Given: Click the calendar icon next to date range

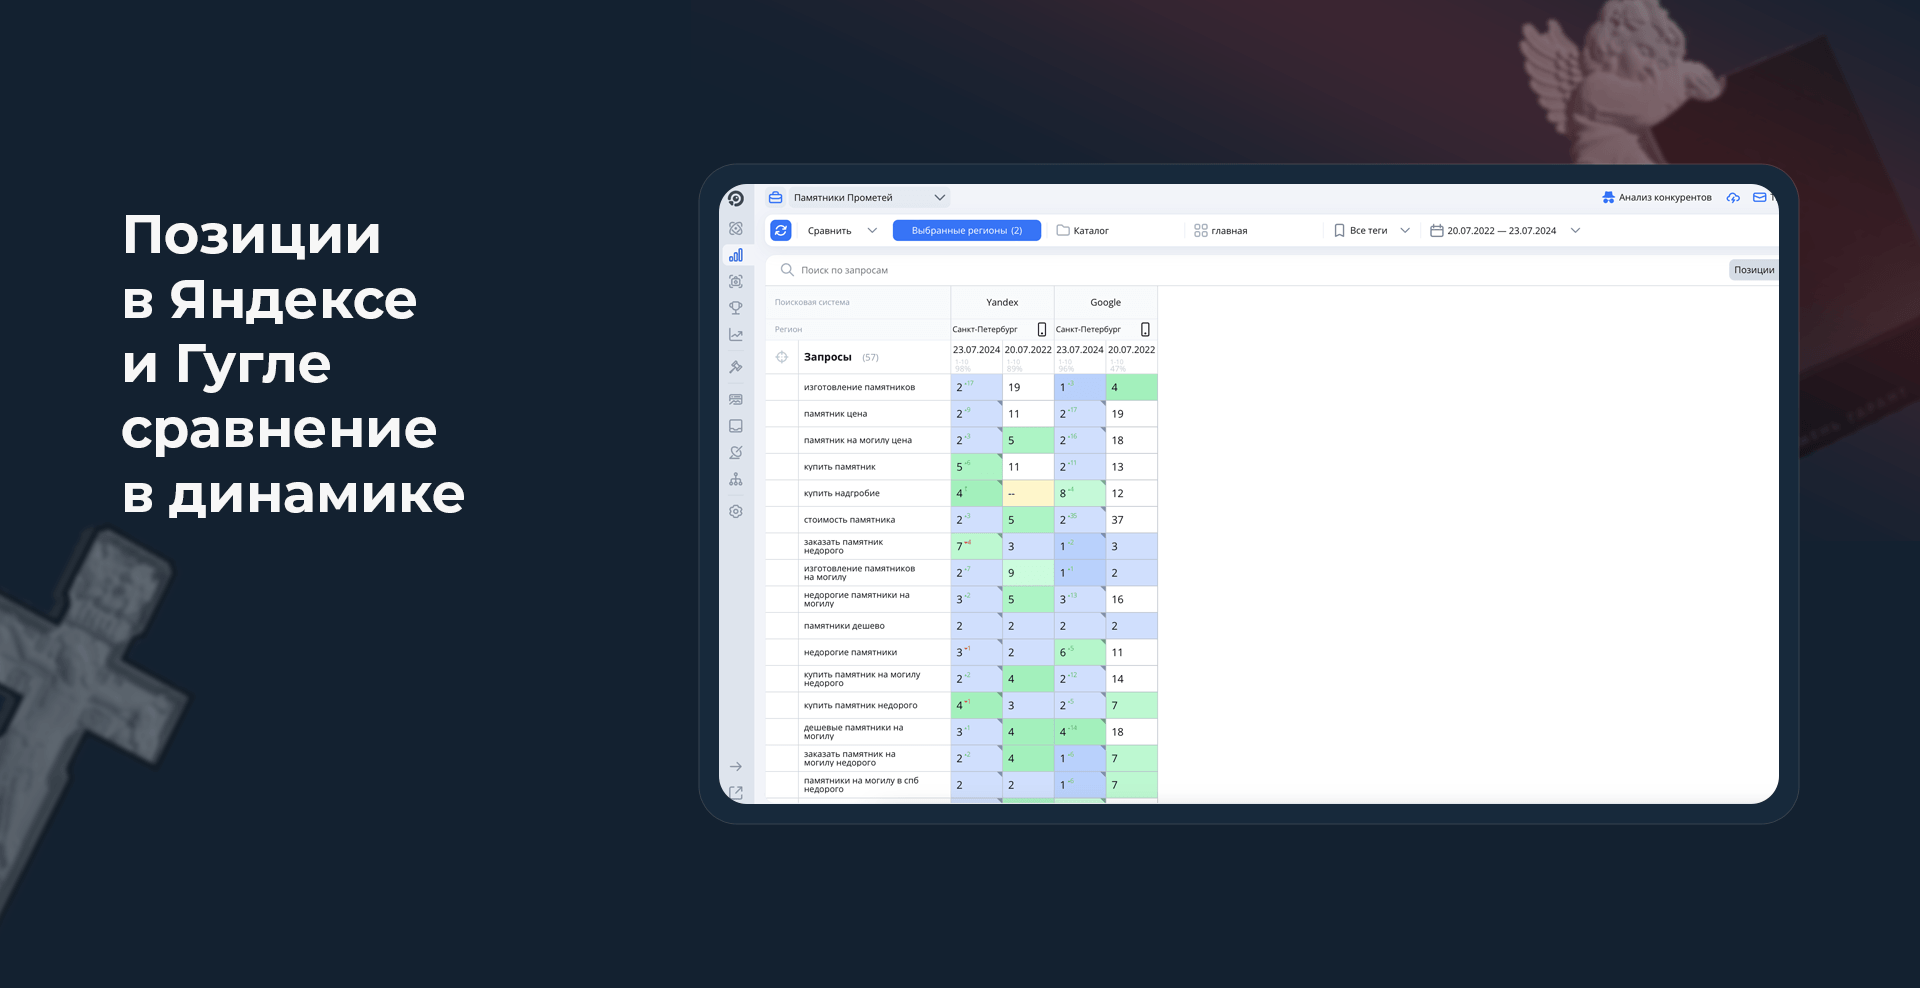Looking at the screenshot, I should tap(1437, 230).
